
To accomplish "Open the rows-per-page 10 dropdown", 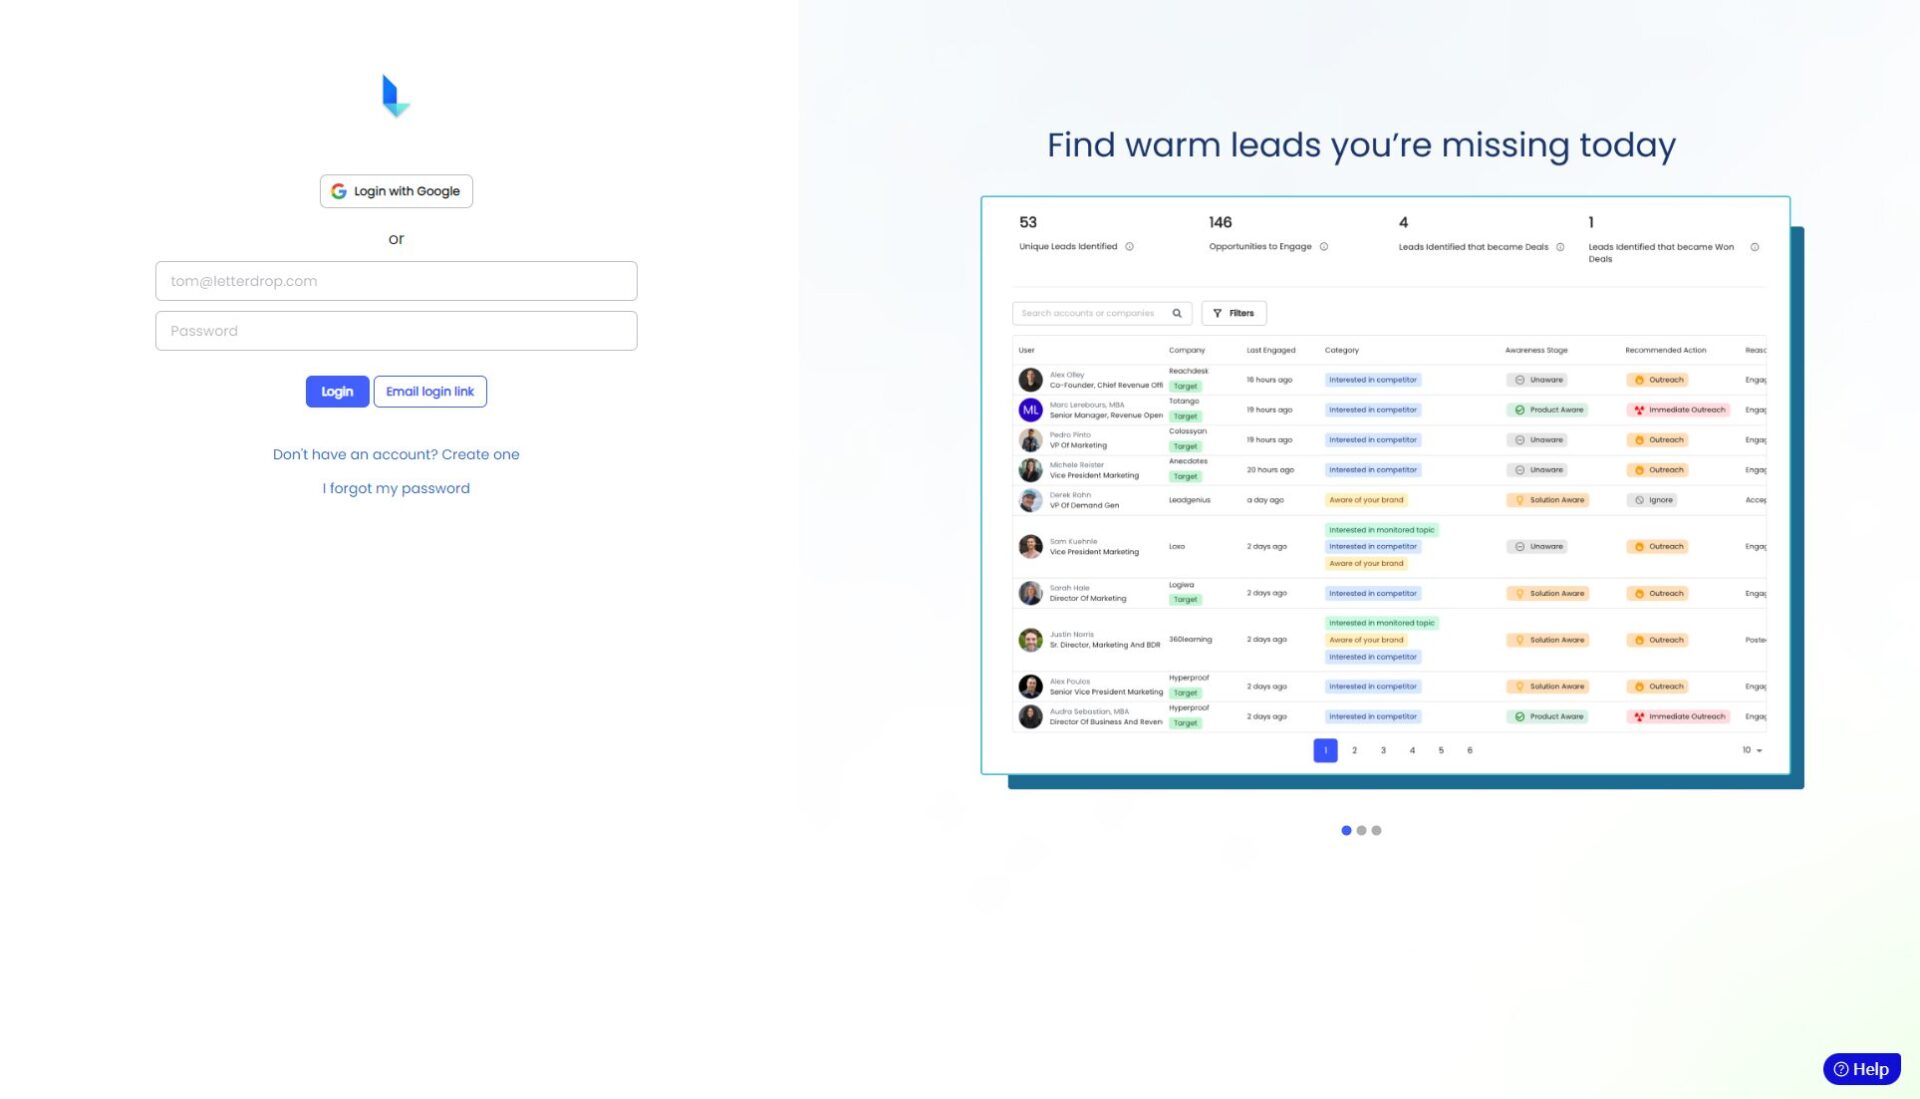I will tap(1751, 750).
